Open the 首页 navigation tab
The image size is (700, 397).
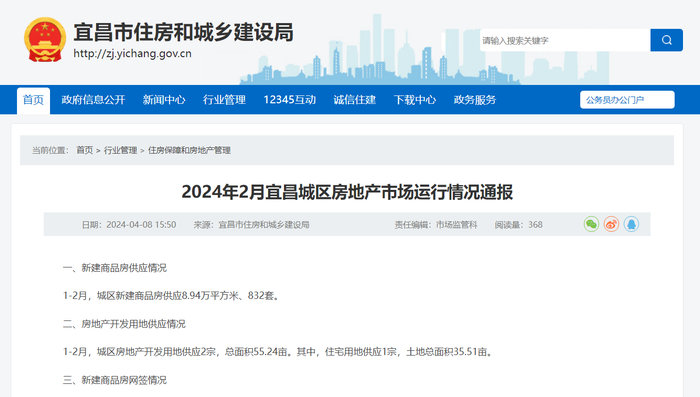[x=33, y=100]
